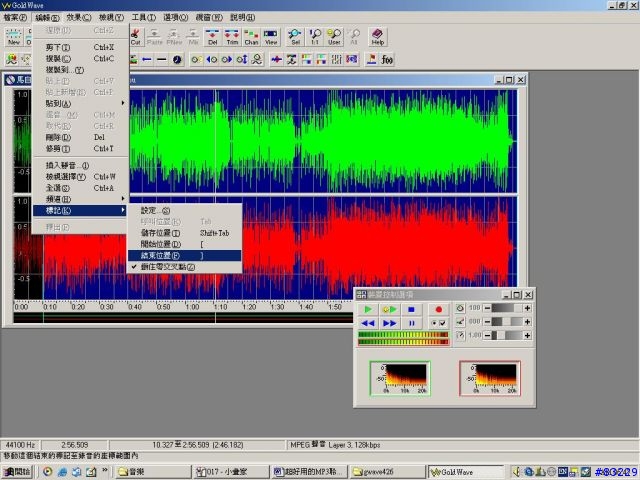
Task: Increase balance with the middle plus button
Action: pyautogui.click(x=527, y=322)
